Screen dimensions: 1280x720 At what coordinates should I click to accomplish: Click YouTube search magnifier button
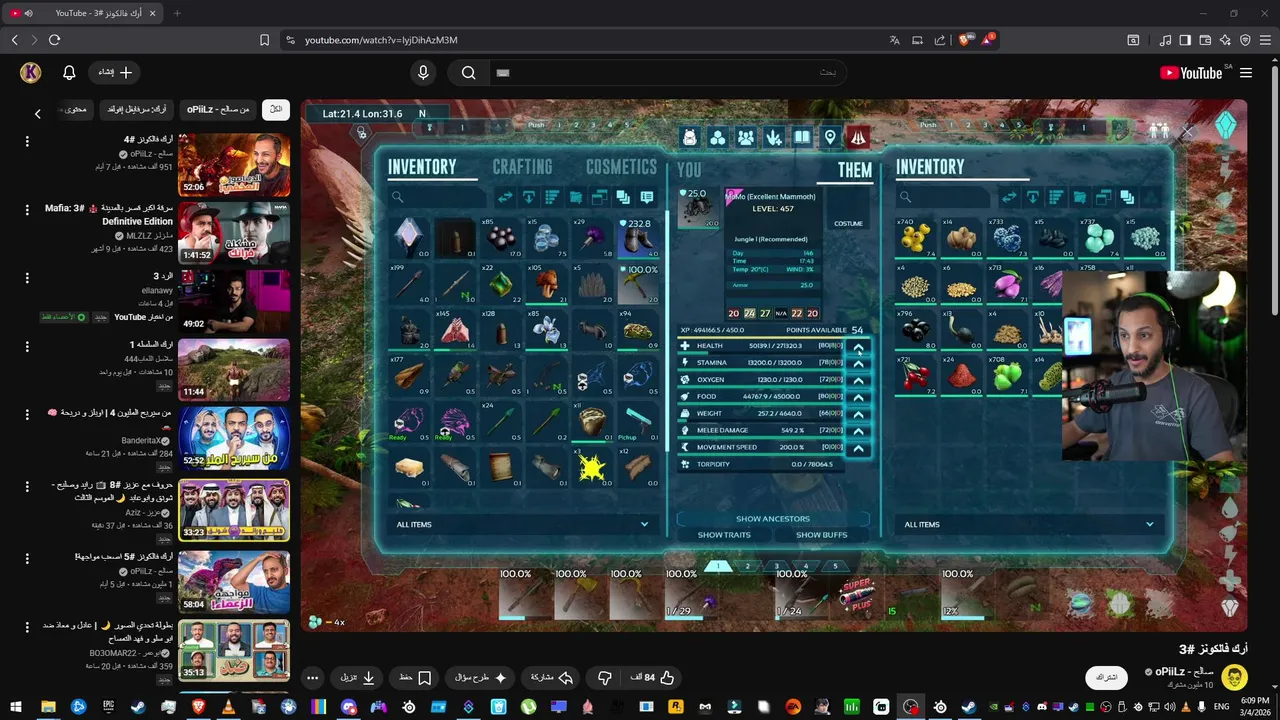468,72
